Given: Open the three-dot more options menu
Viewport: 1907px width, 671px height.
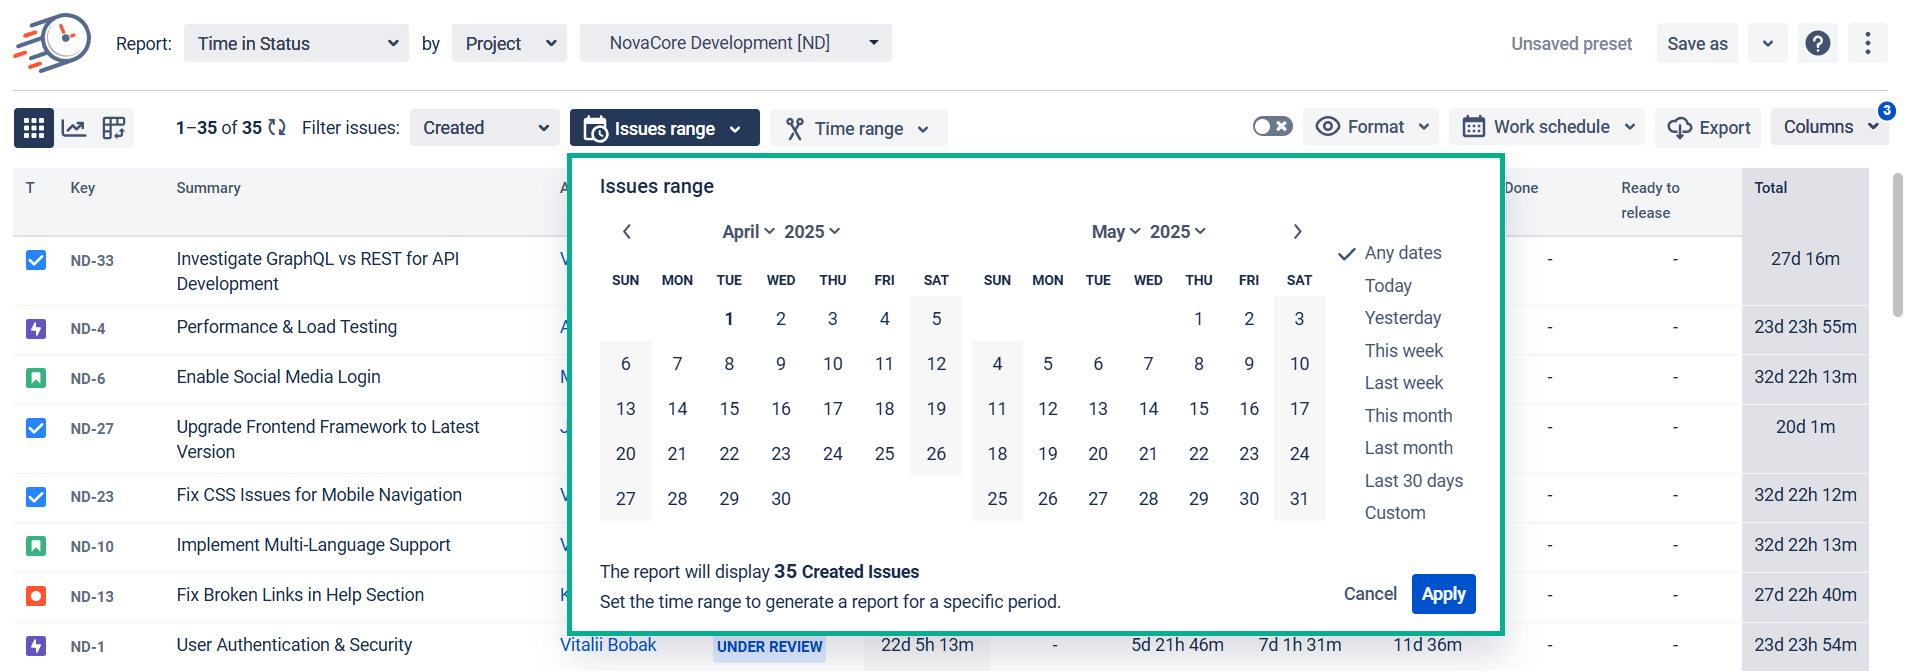Looking at the screenshot, I should point(1867,43).
